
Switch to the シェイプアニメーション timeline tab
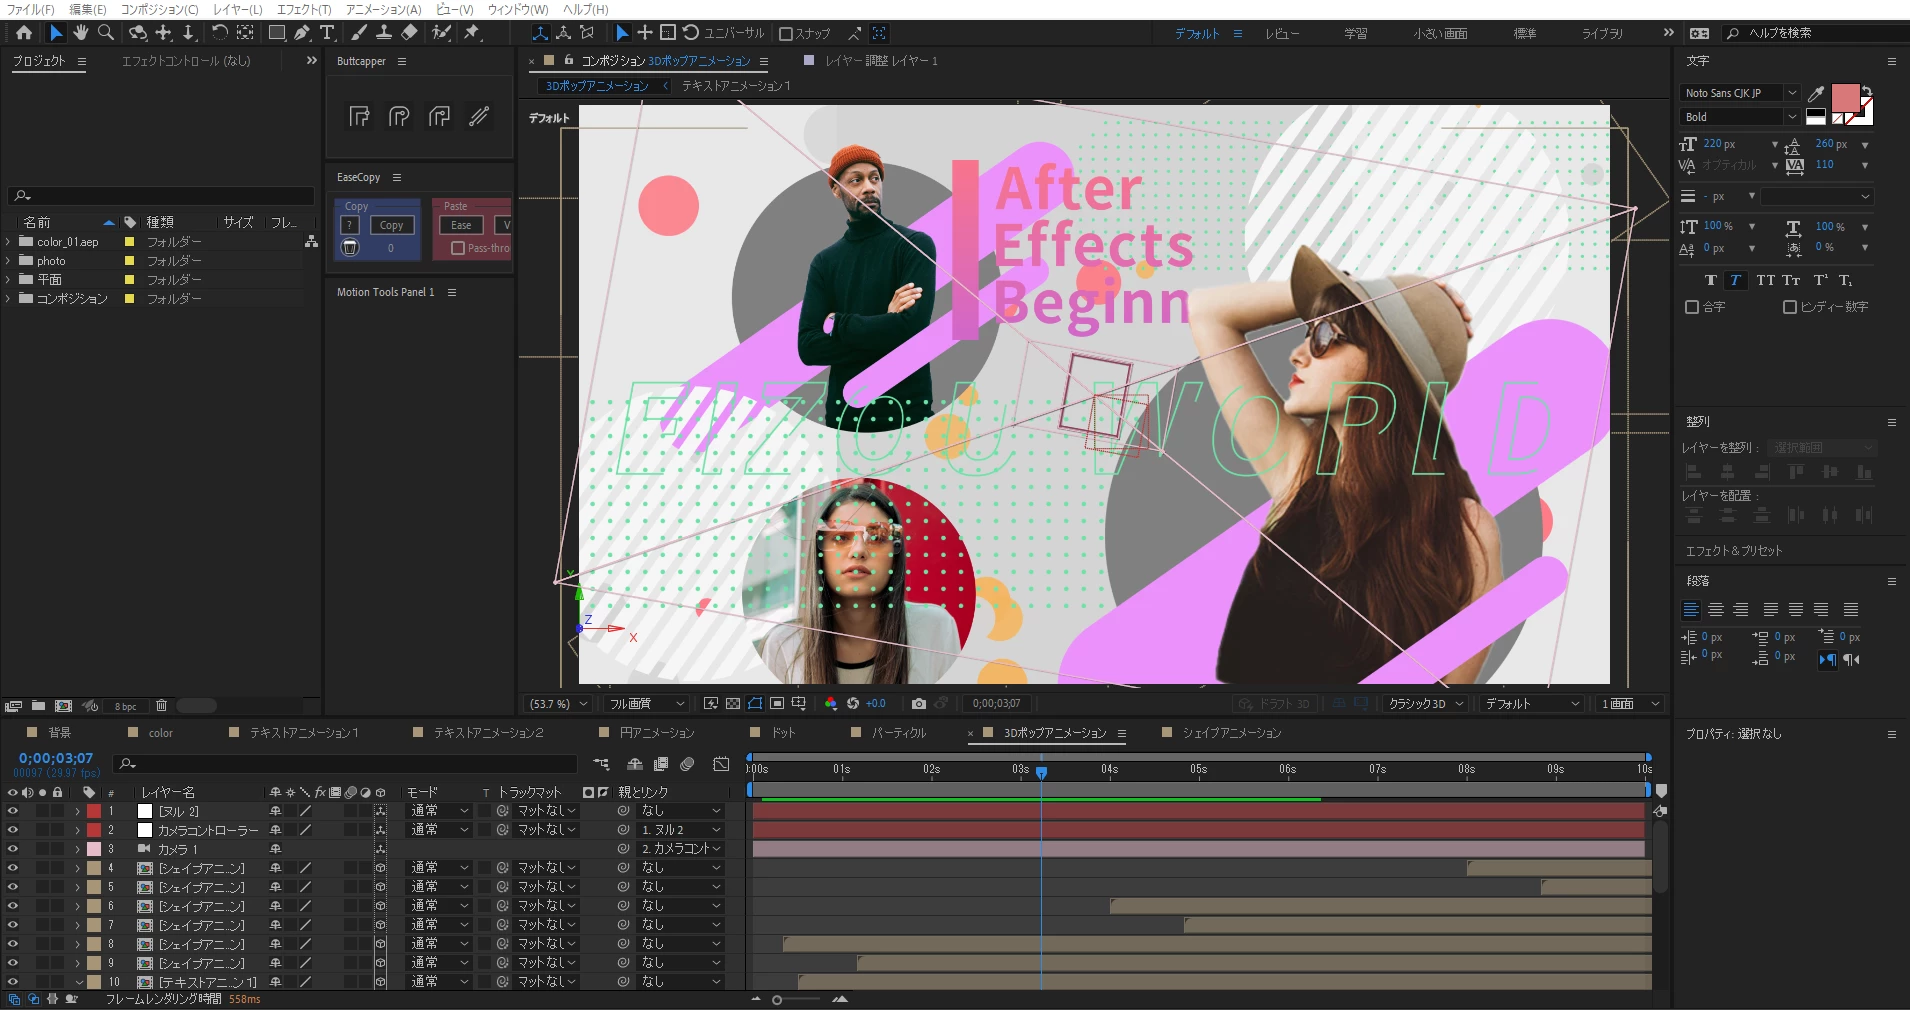pos(1232,733)
